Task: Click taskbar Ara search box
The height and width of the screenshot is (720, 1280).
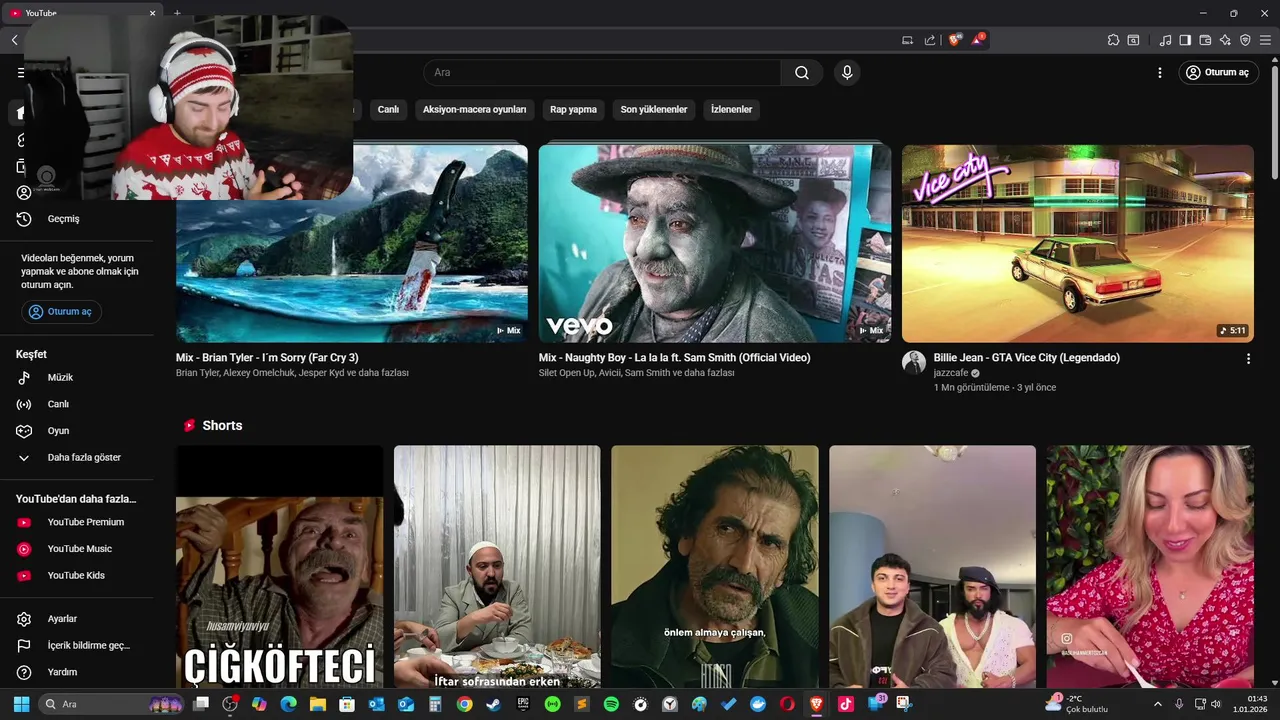Action: pos(111,704)
